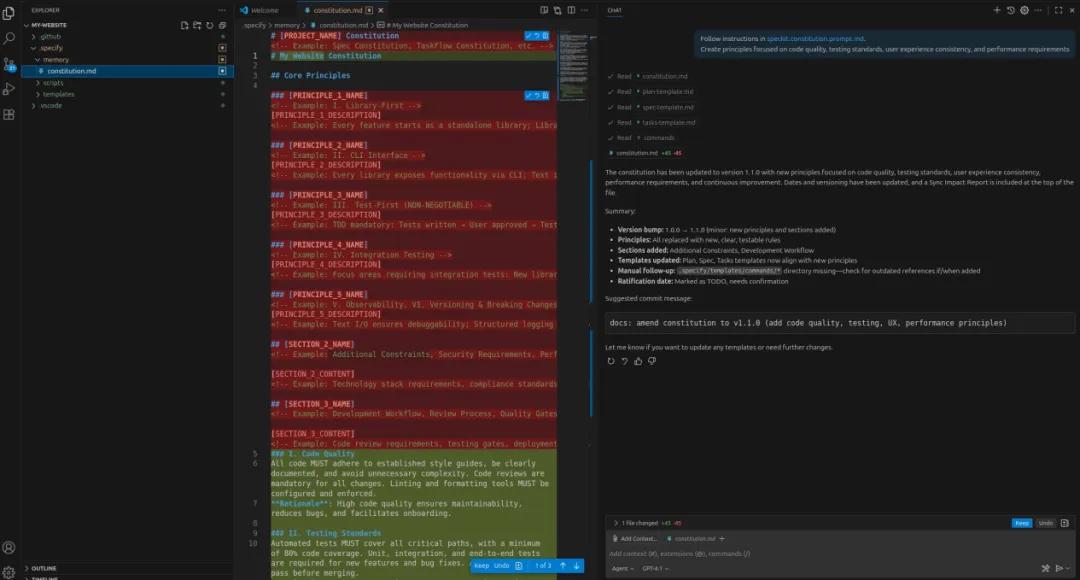Open the GPT-4.1 model picker
1080x580 pixels.
655,568
